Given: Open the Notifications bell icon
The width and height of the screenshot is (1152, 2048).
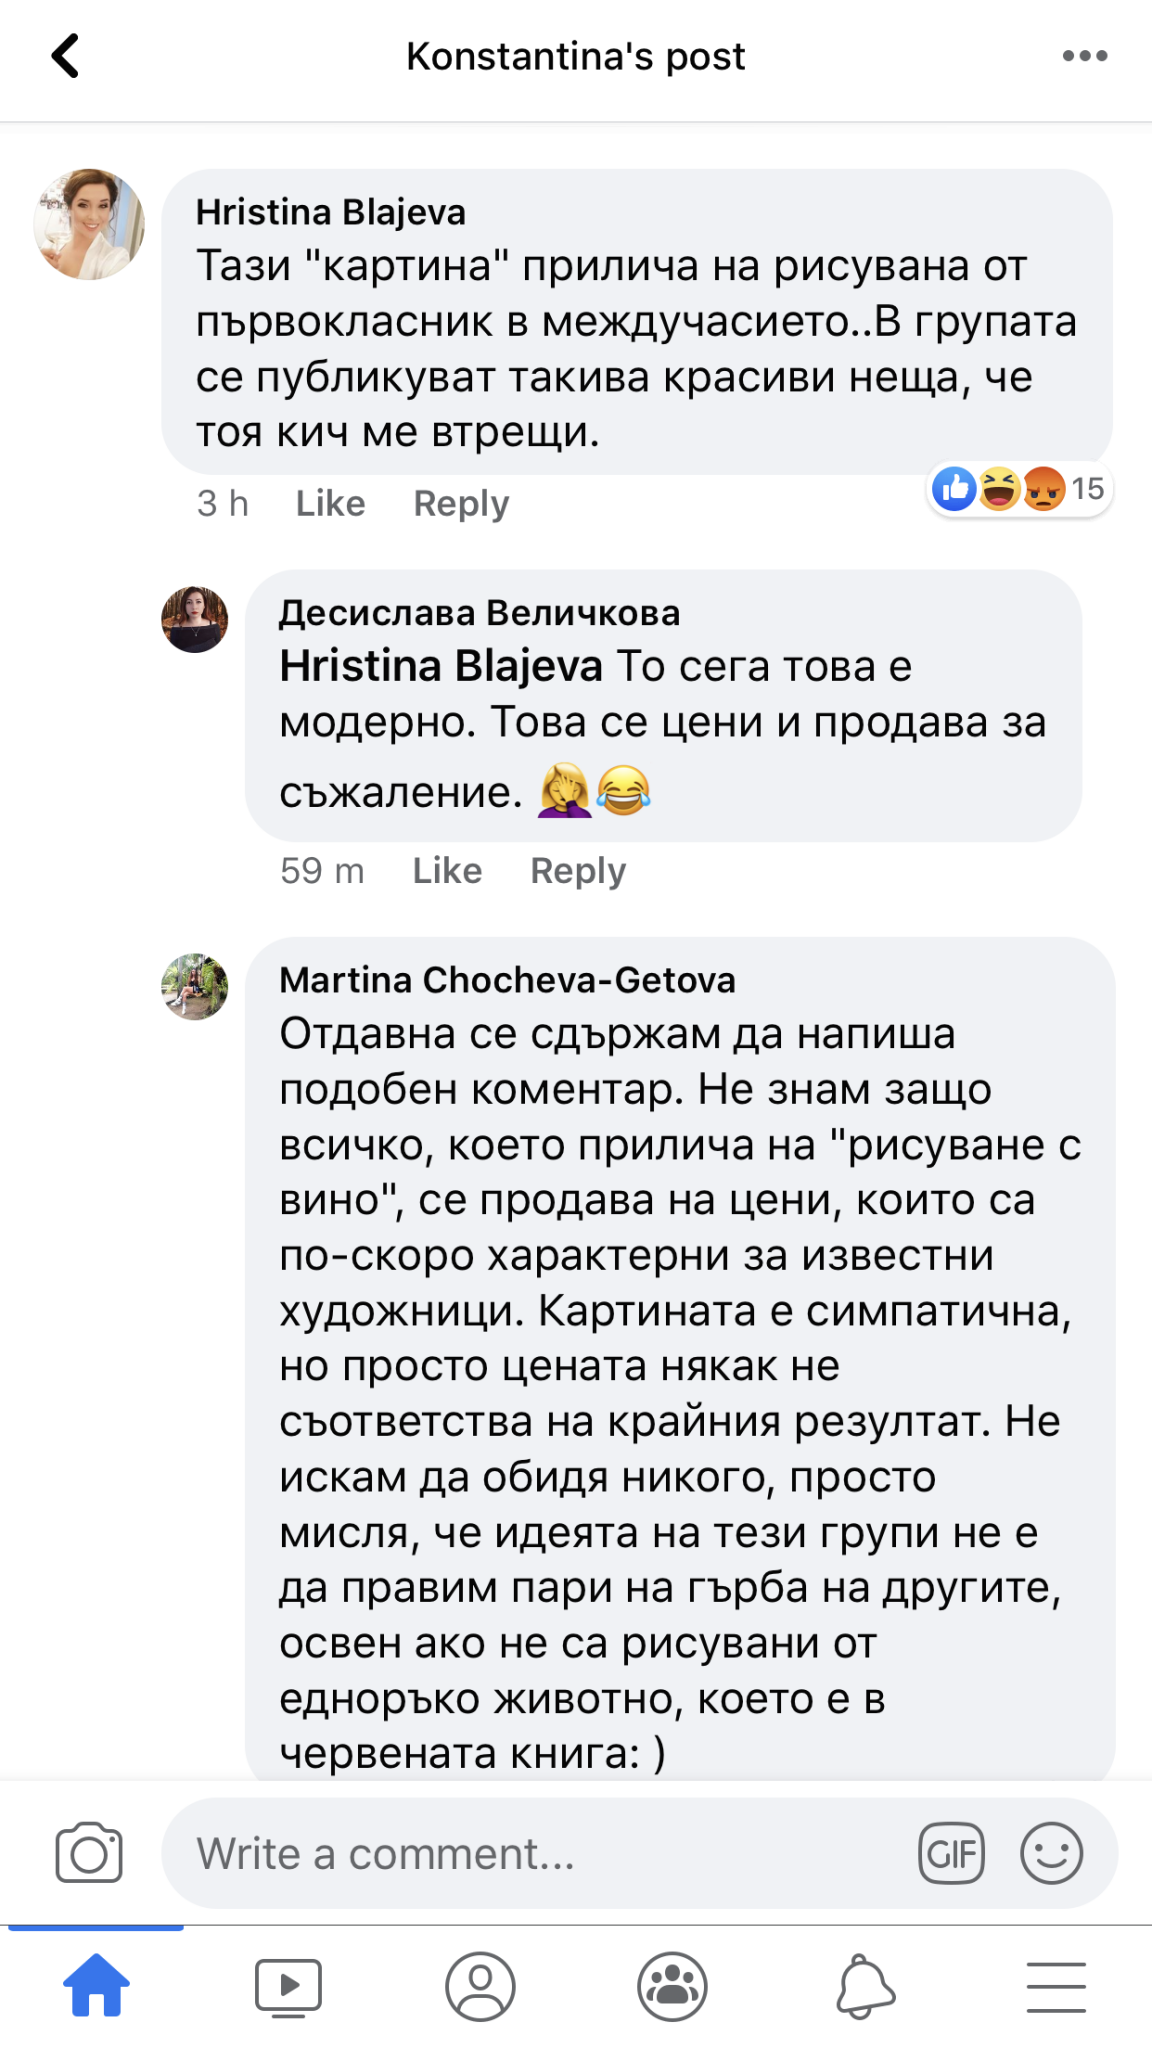Looking at the screenshot, I should point(864,1985).
